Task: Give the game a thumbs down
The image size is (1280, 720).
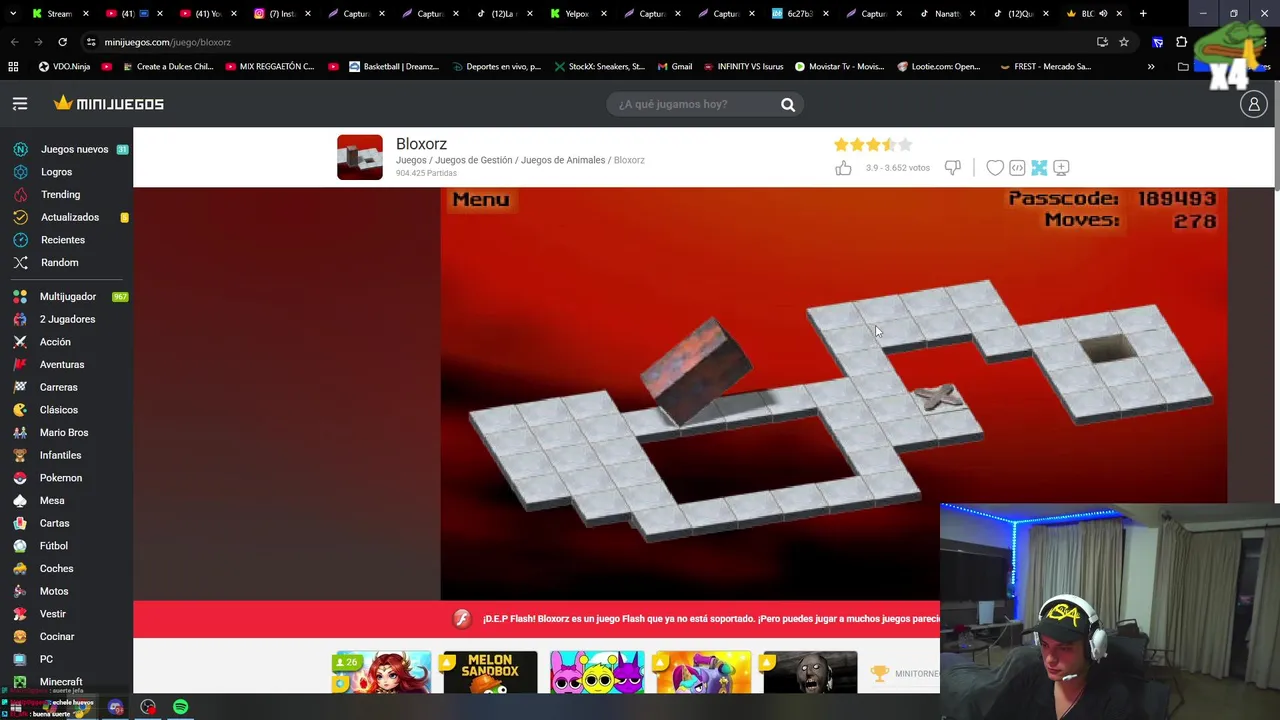Action: pyautogui.click(x=953, y=168)
